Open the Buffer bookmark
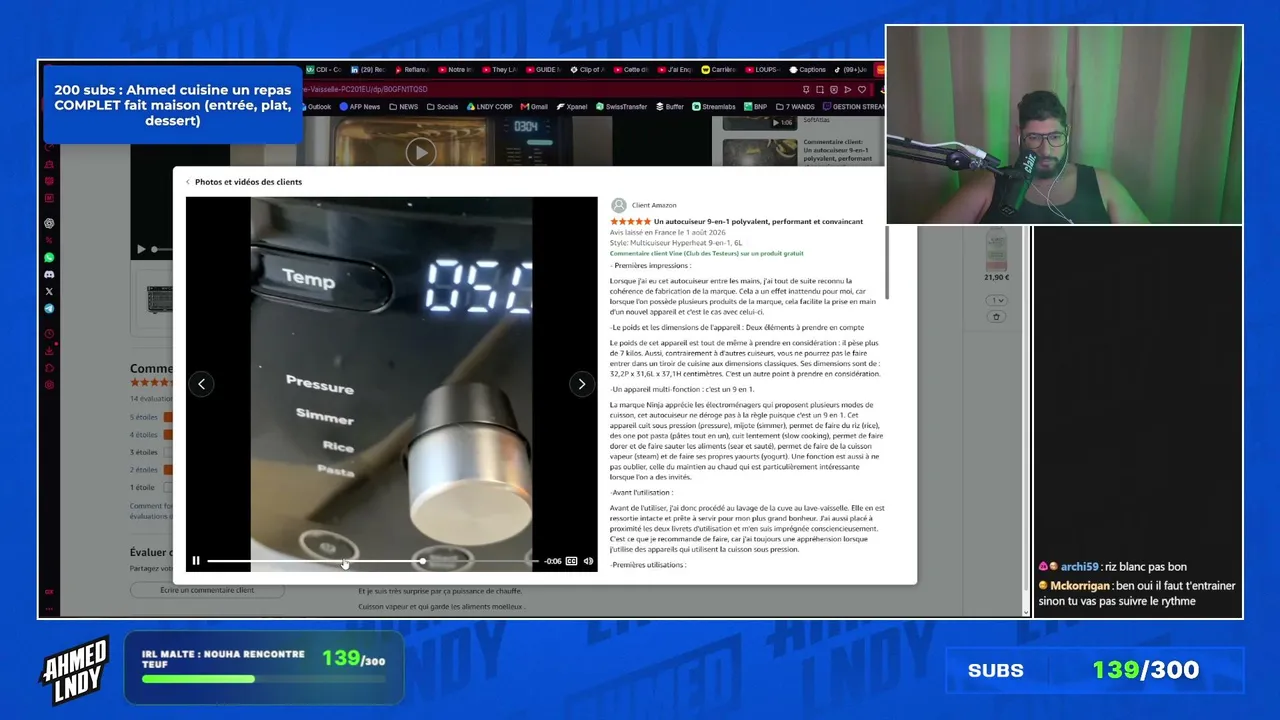The height and width of the screenshot is (720, 1280). (x=670, y=107)
